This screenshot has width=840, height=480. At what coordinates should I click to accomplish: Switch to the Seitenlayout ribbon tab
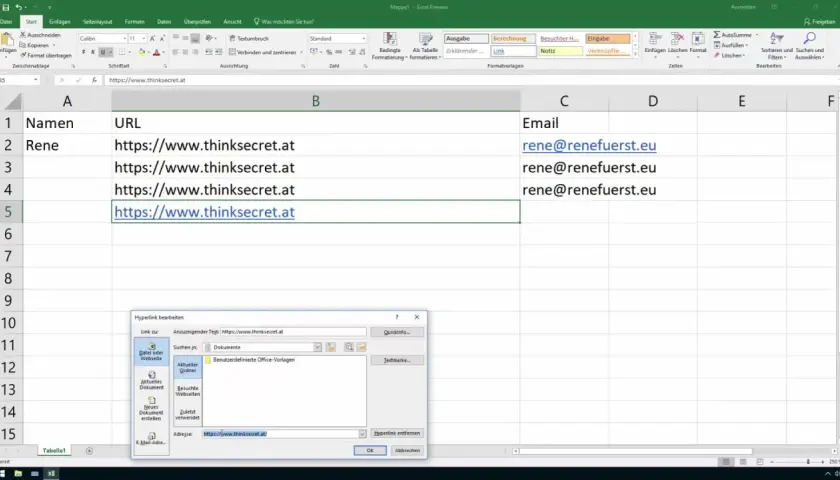coord(98,22)
